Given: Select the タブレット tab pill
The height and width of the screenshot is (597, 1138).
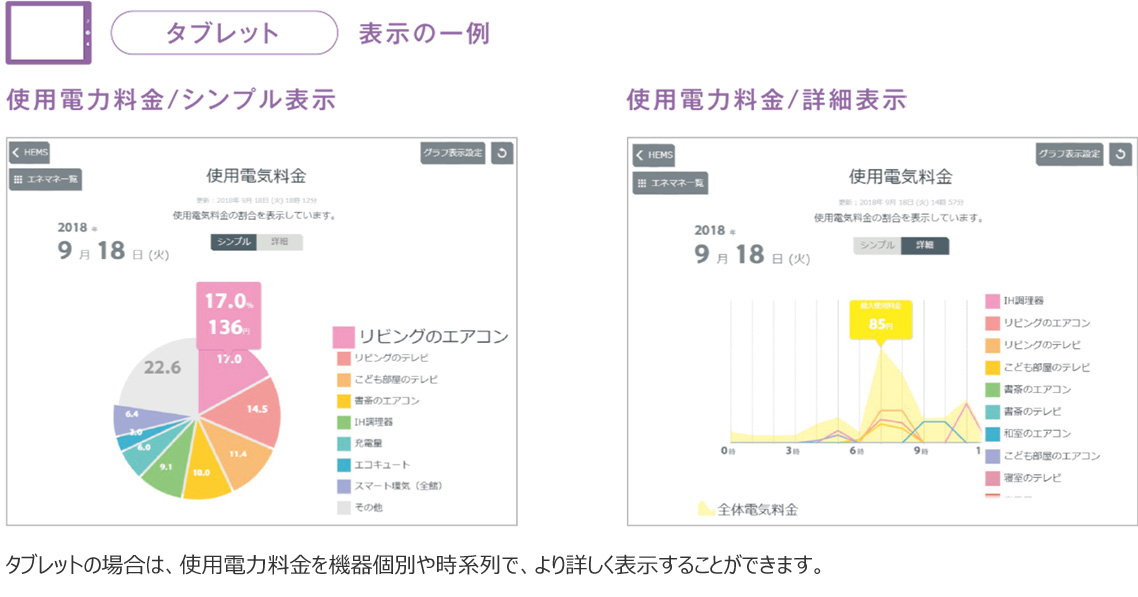Looking at the screenshot, I should (x=224, y=33).
